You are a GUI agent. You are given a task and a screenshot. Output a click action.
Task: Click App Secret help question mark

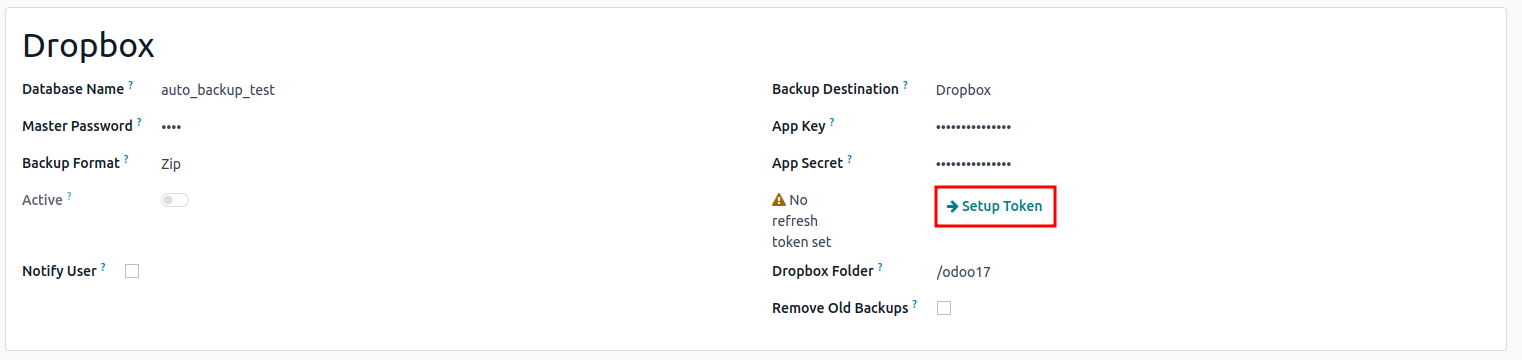click(851, 159)
